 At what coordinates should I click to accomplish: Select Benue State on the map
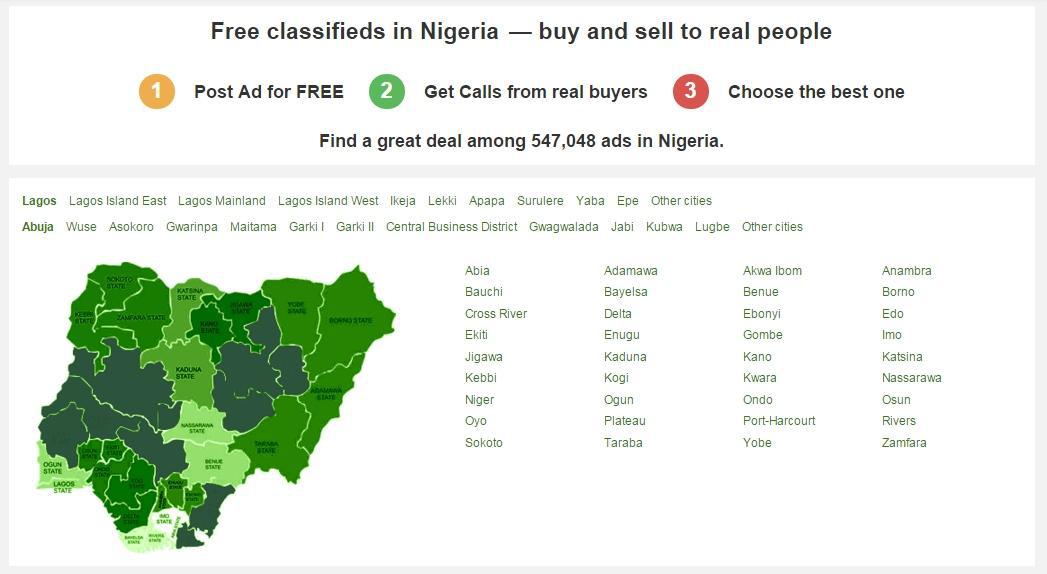[x=213, y=464]
